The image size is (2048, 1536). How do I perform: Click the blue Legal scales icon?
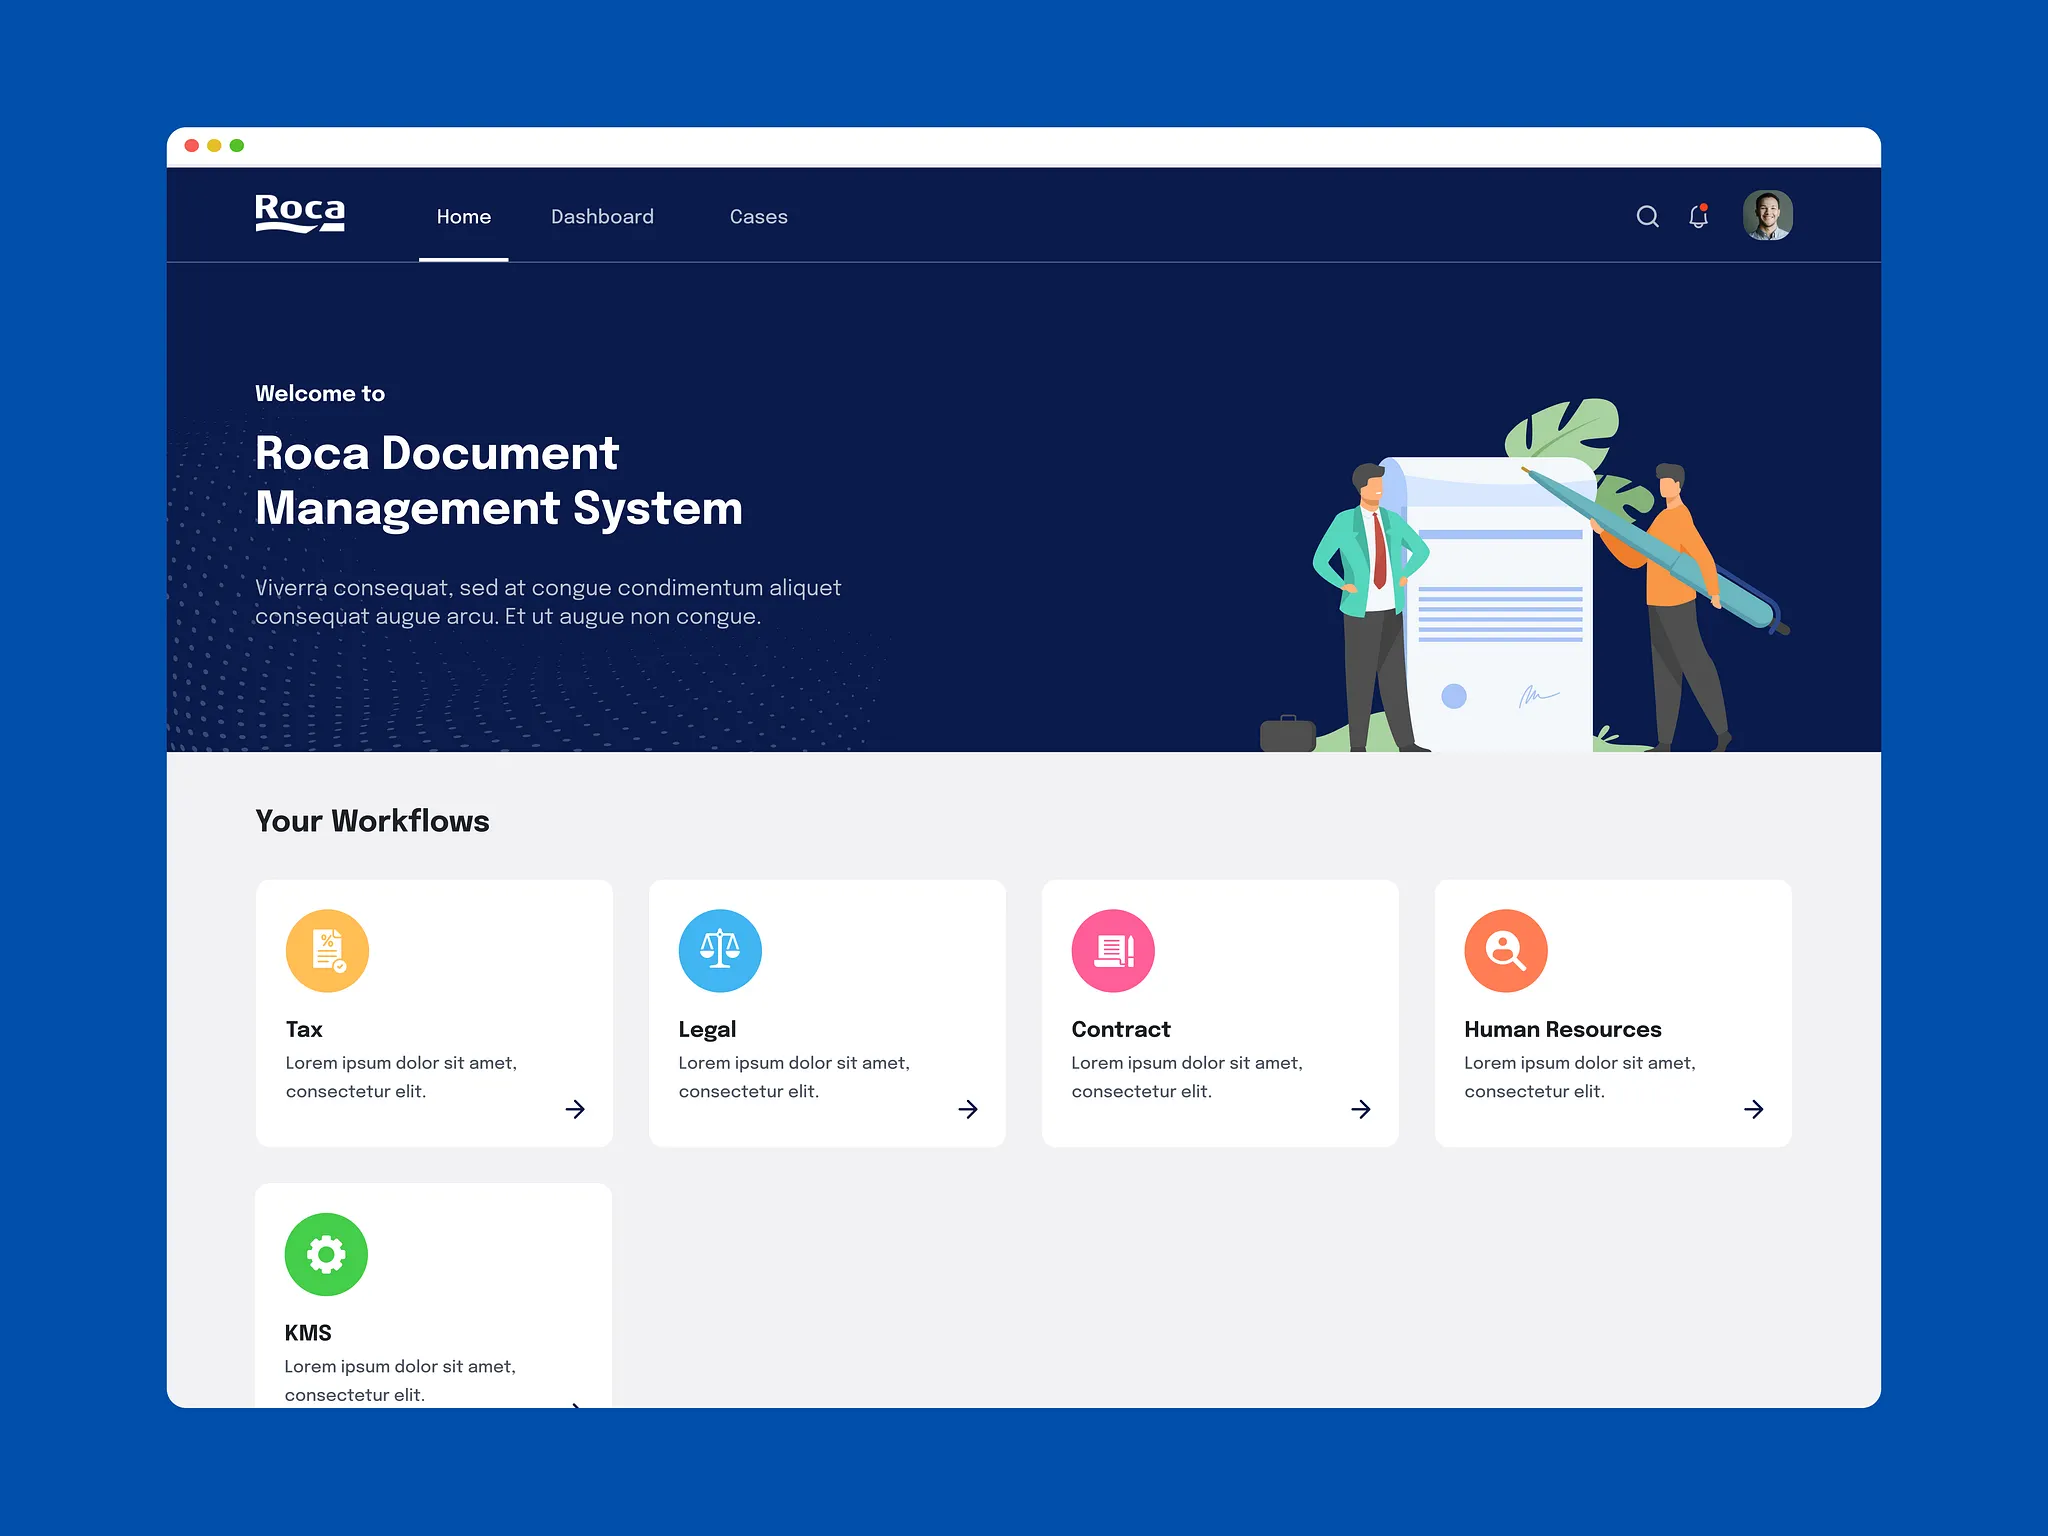point(720,950)
